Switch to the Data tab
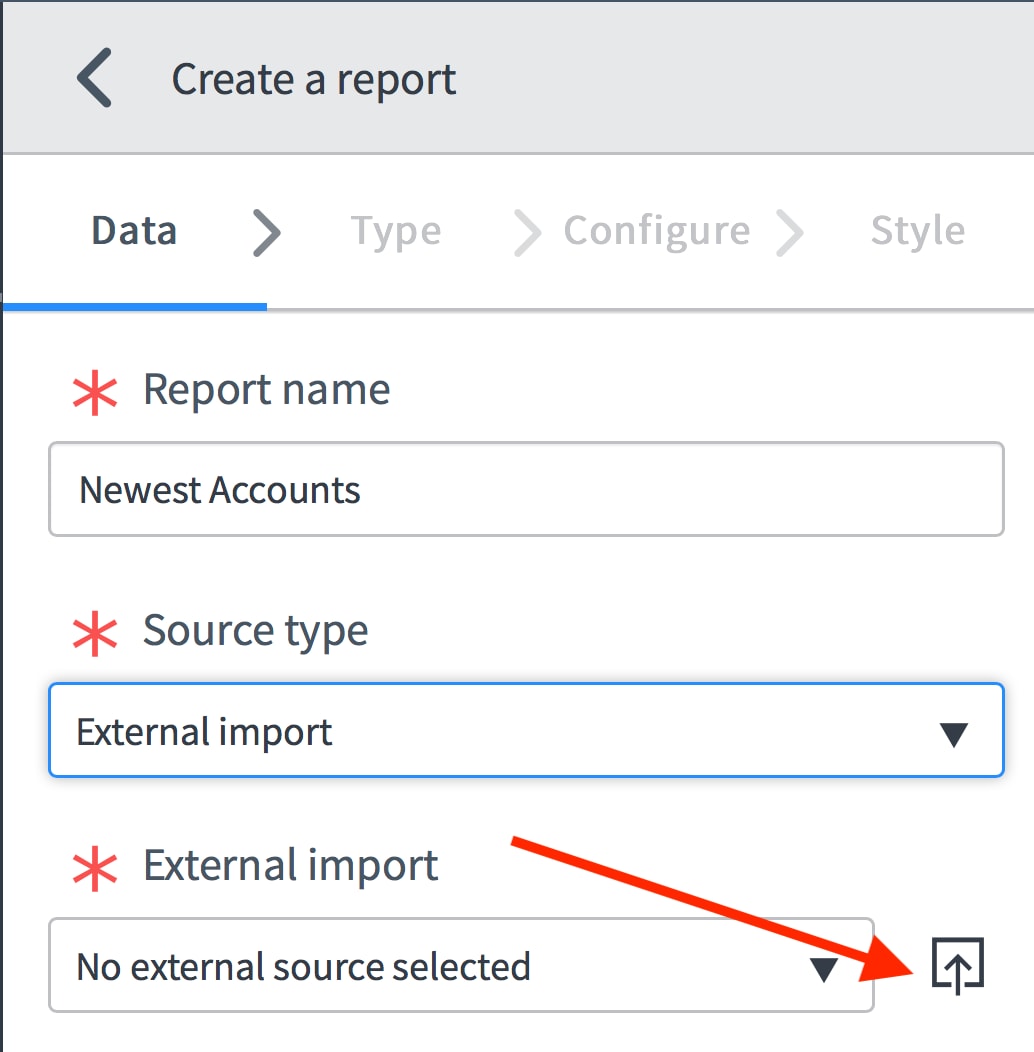 point(134,231)
